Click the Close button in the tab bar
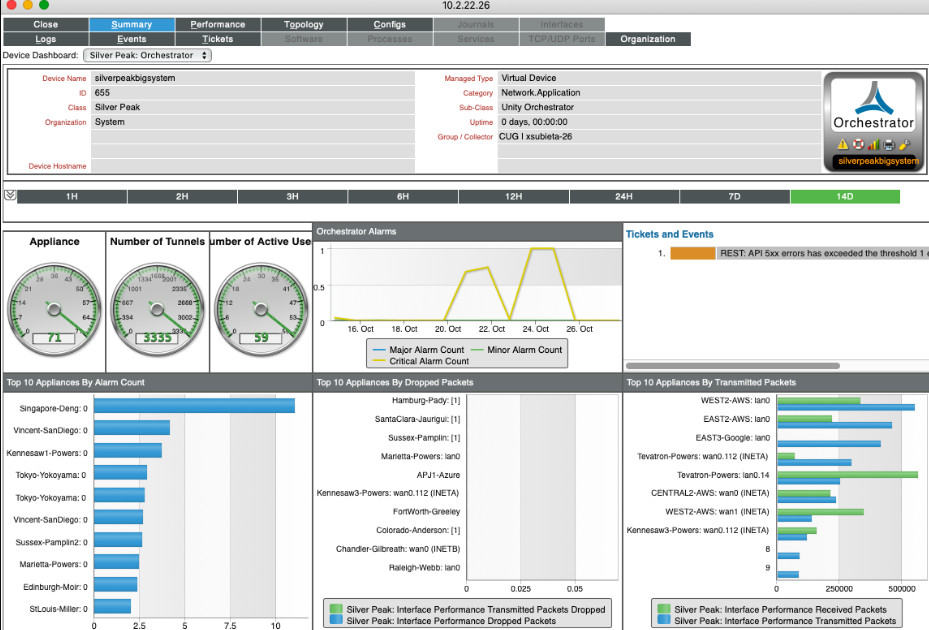 pyautogui.click(x=45, y=24)
